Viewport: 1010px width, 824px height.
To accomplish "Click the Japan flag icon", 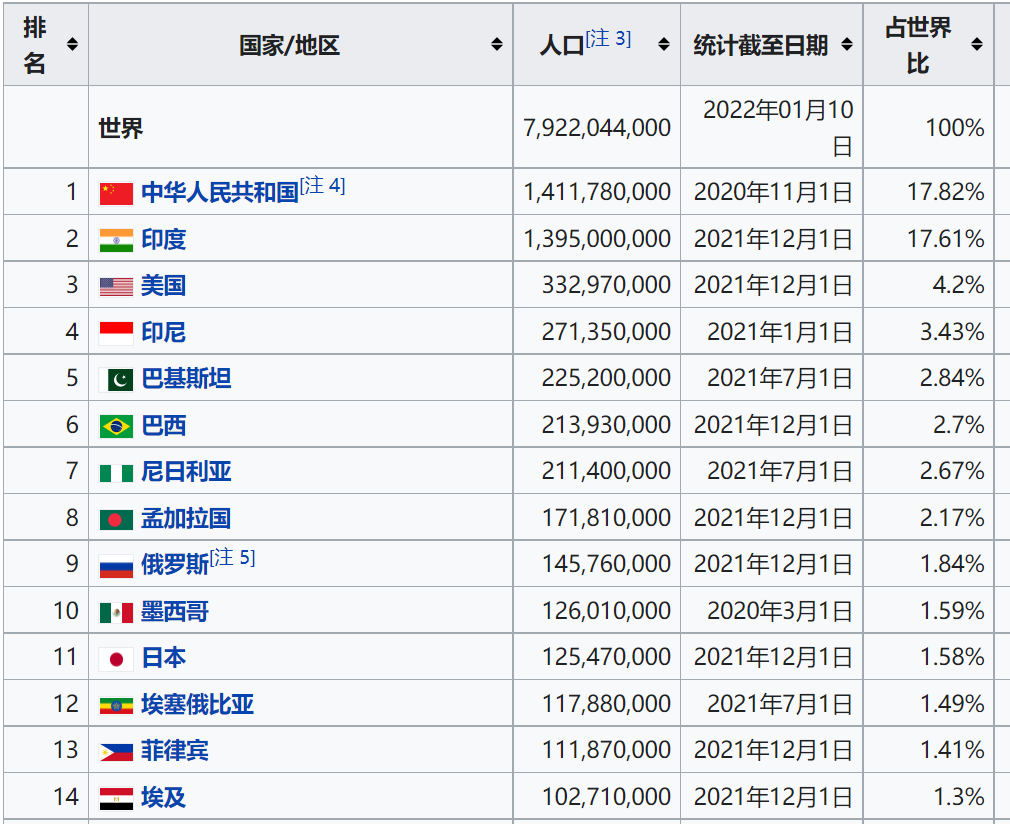I will (x=117, y=659).
